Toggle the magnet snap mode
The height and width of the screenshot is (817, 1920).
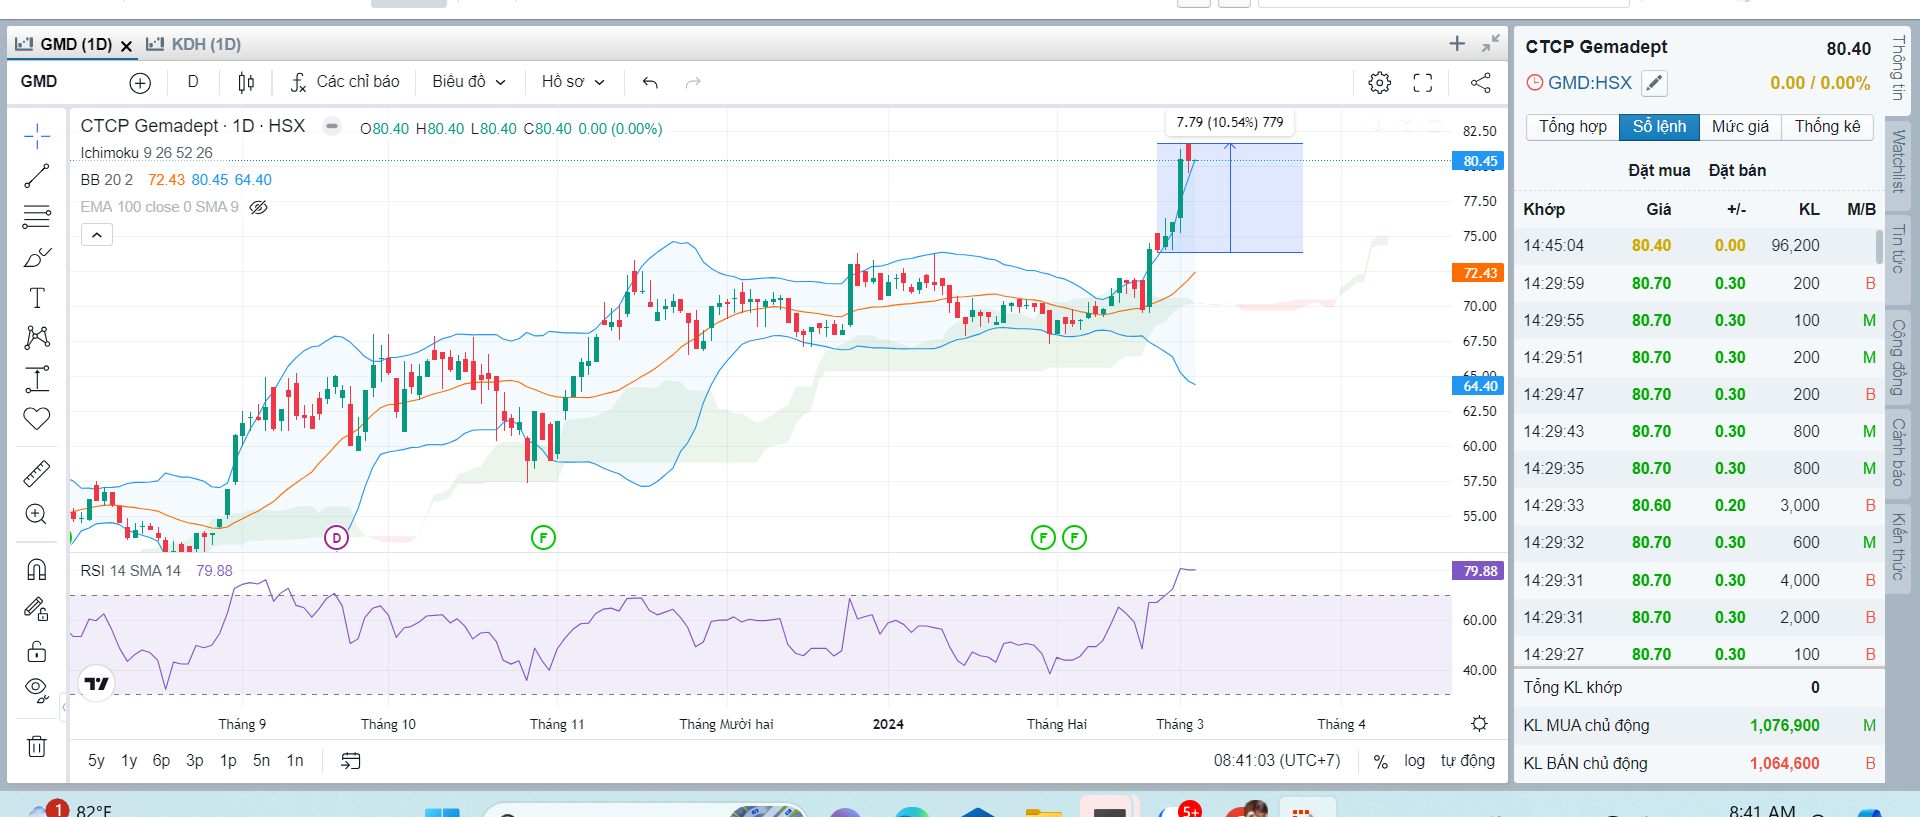point(37,569)
